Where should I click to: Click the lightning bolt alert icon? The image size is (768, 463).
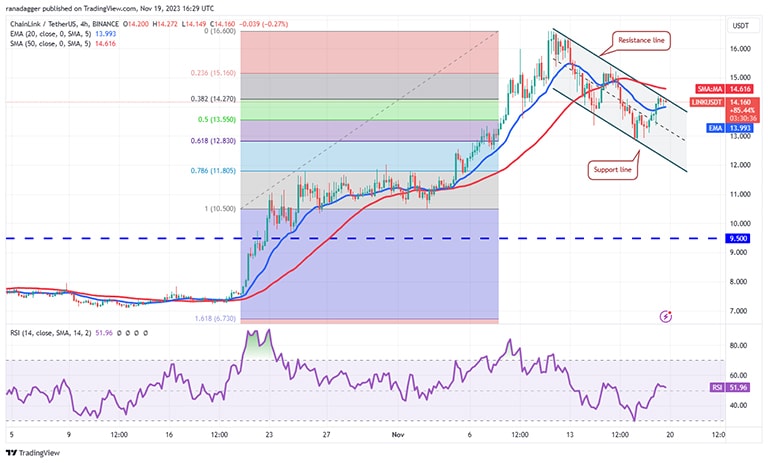coord(665,316)
